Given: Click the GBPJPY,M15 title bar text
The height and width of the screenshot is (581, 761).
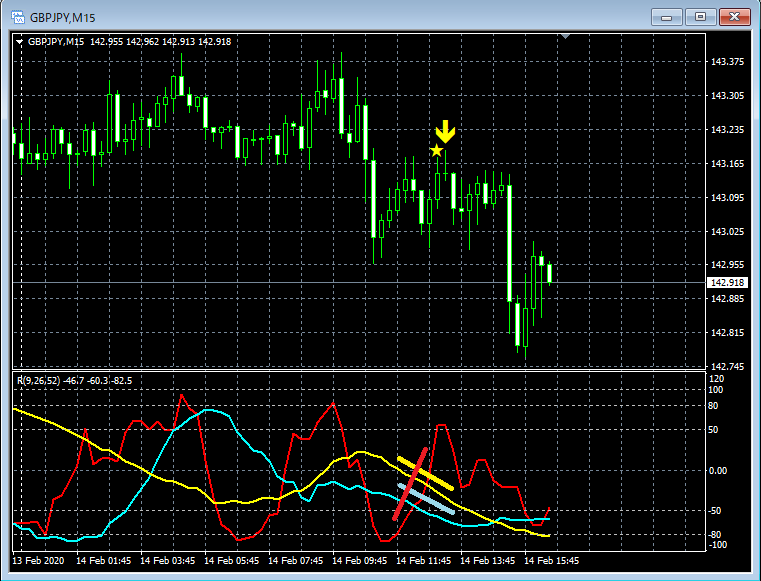Looking at the screenshot, I should (x=63, y=18).
